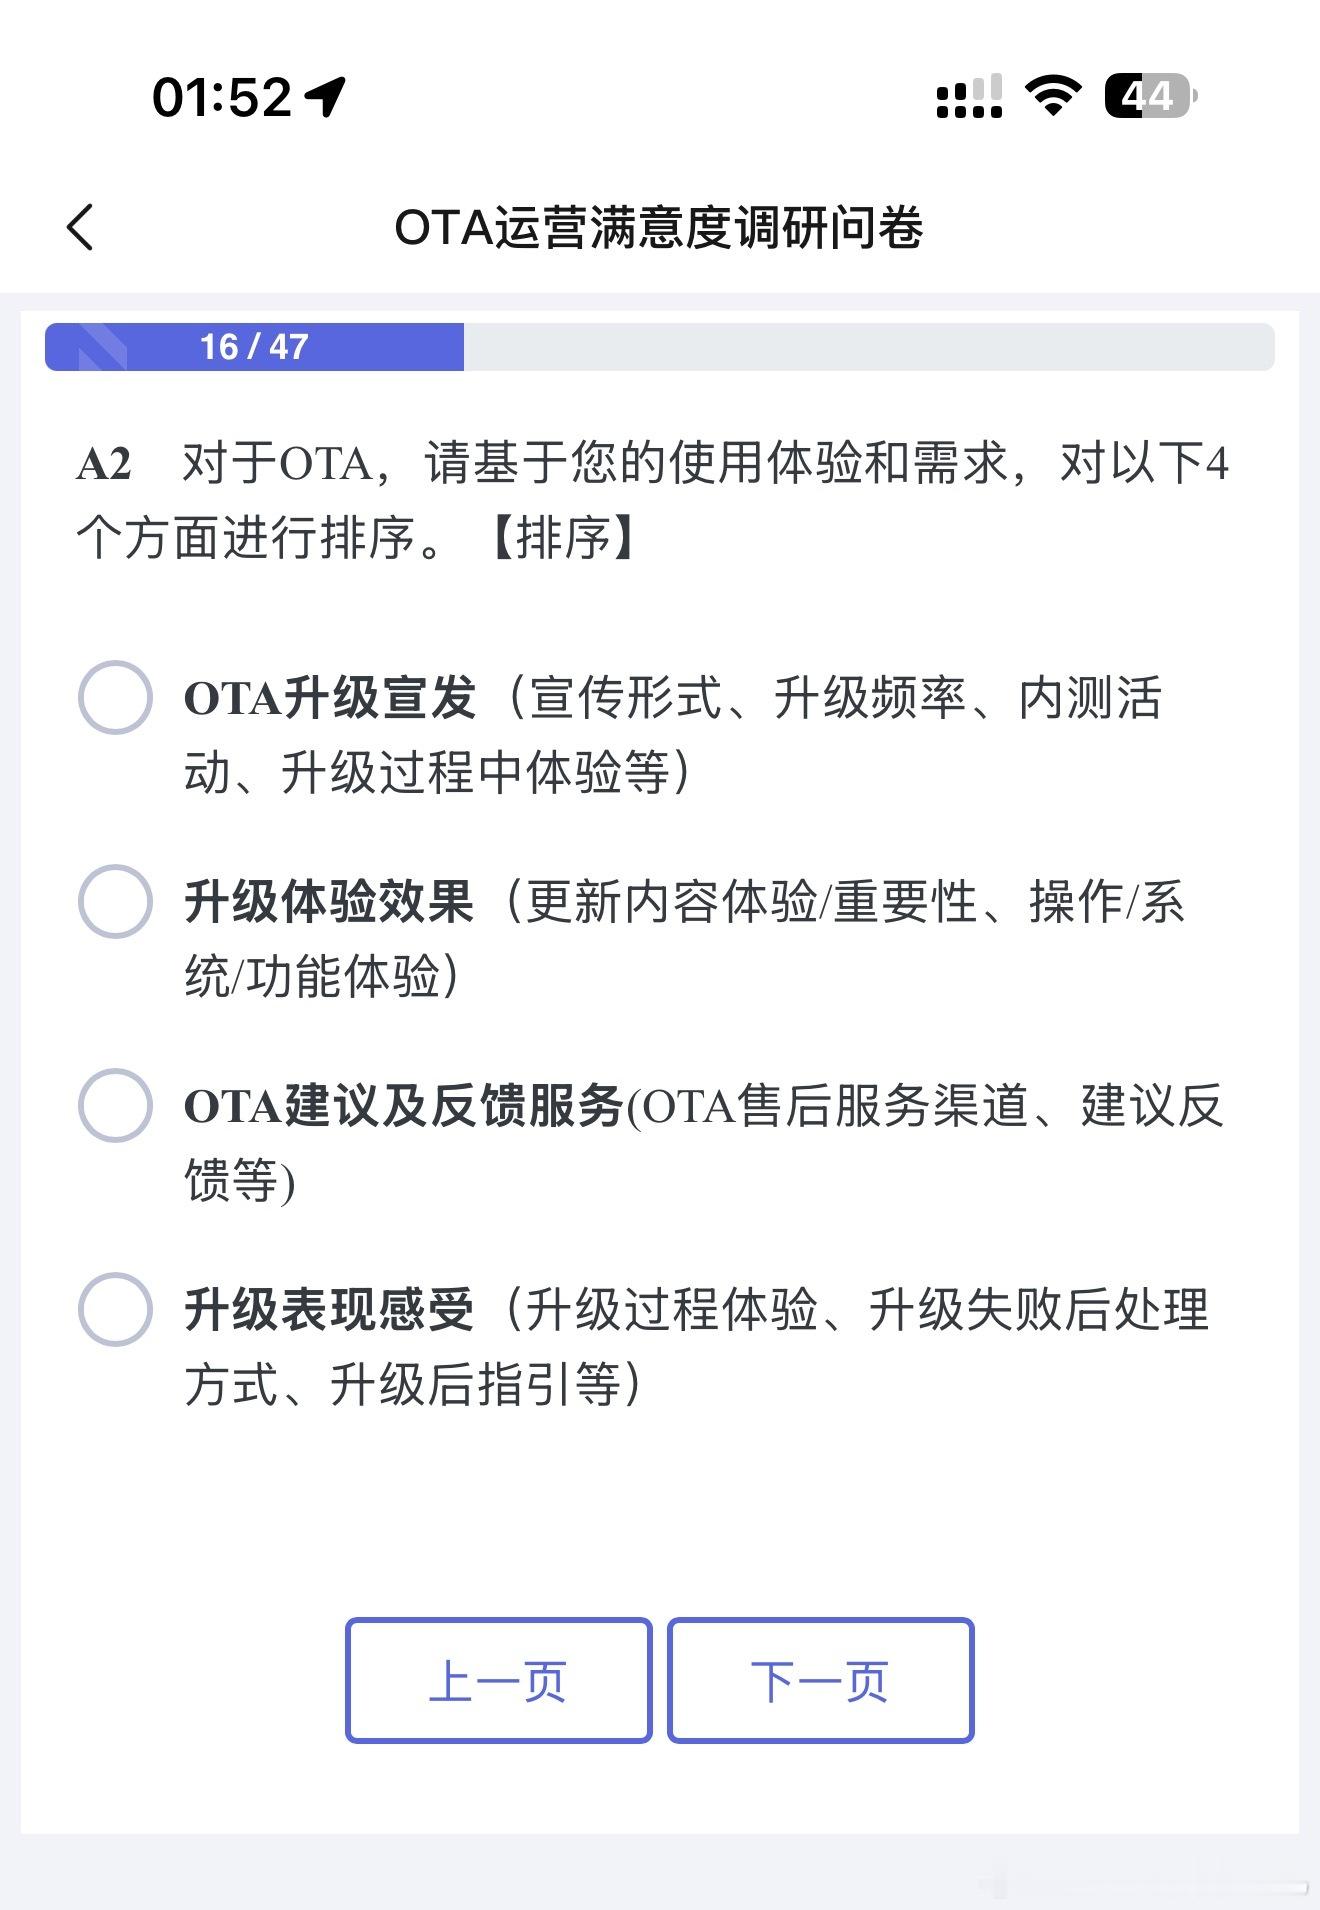Viewport: 1320px width, 1910px height.
Task: Tap the 01:52 clock in status bar
Action: pos(222,98)
